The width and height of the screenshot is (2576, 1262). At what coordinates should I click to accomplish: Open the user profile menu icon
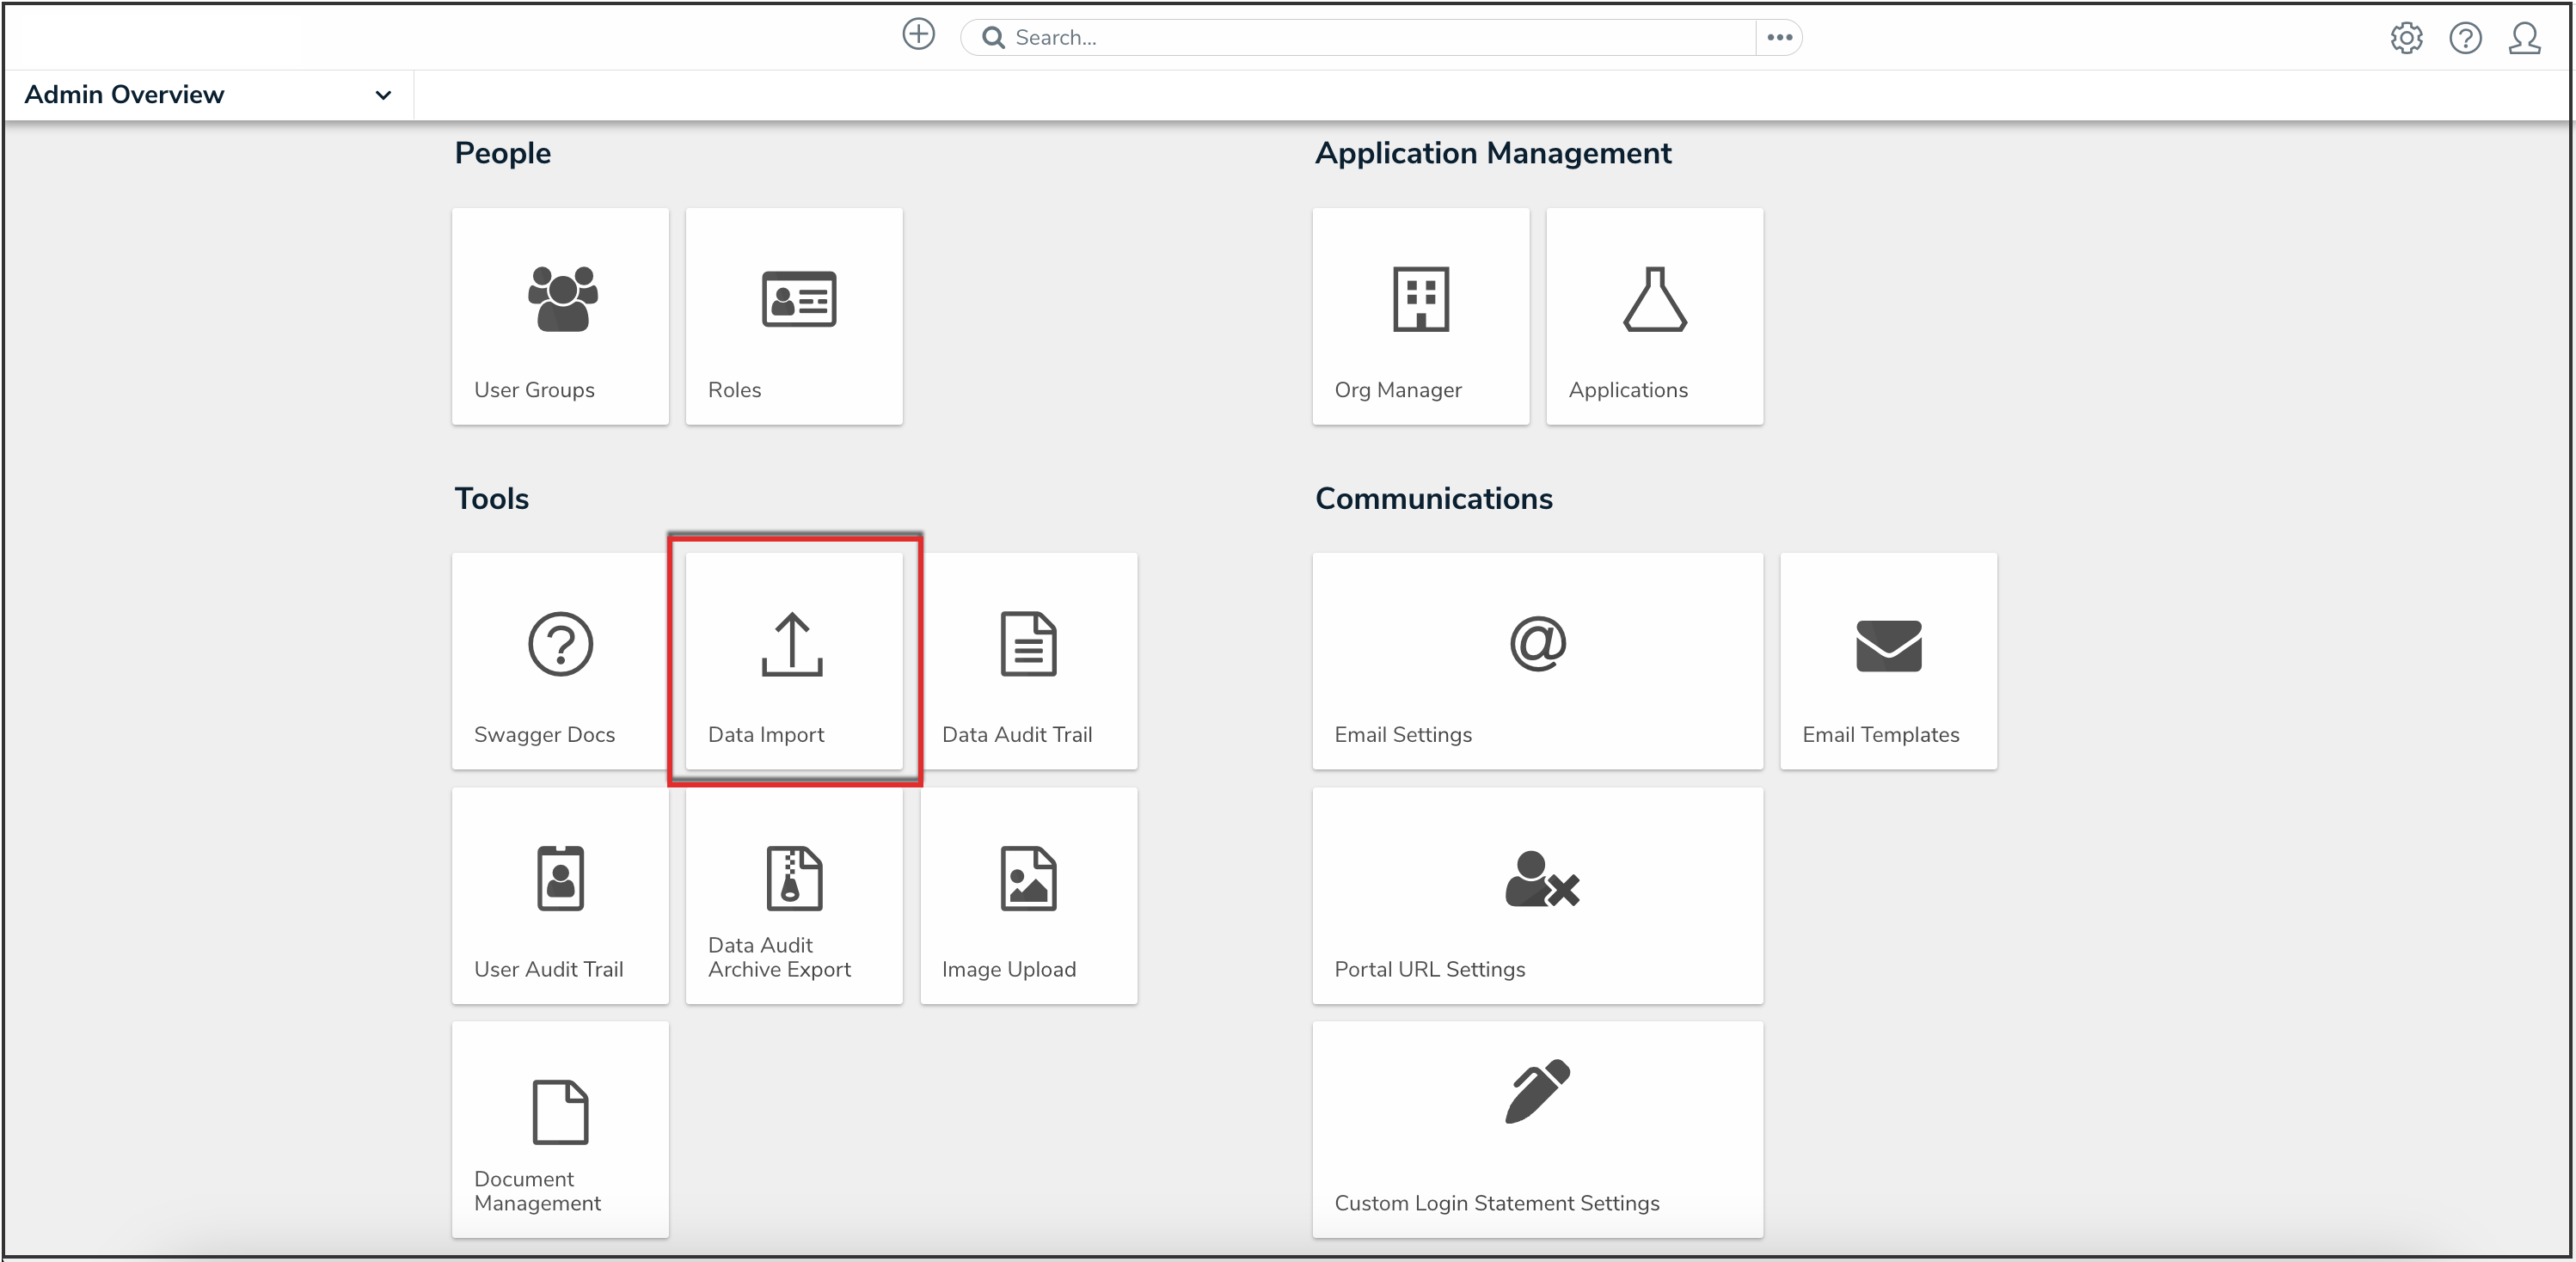2524,38
